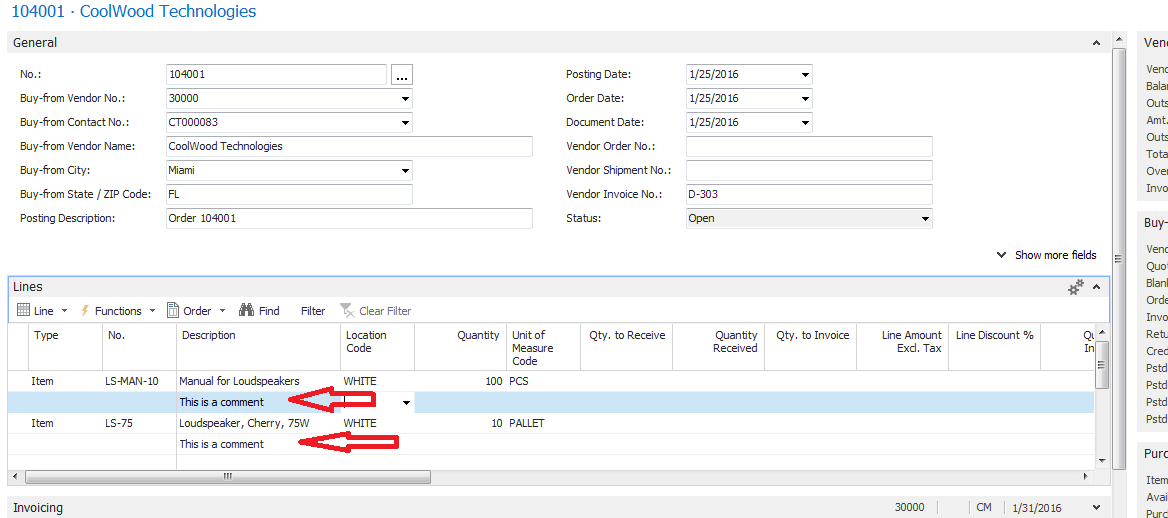Image resolution: width=1168 pixels, height=518 pixels.
Task: Collapse the General section chevron
Action: pyautogui.click(x=1098, y=43)
